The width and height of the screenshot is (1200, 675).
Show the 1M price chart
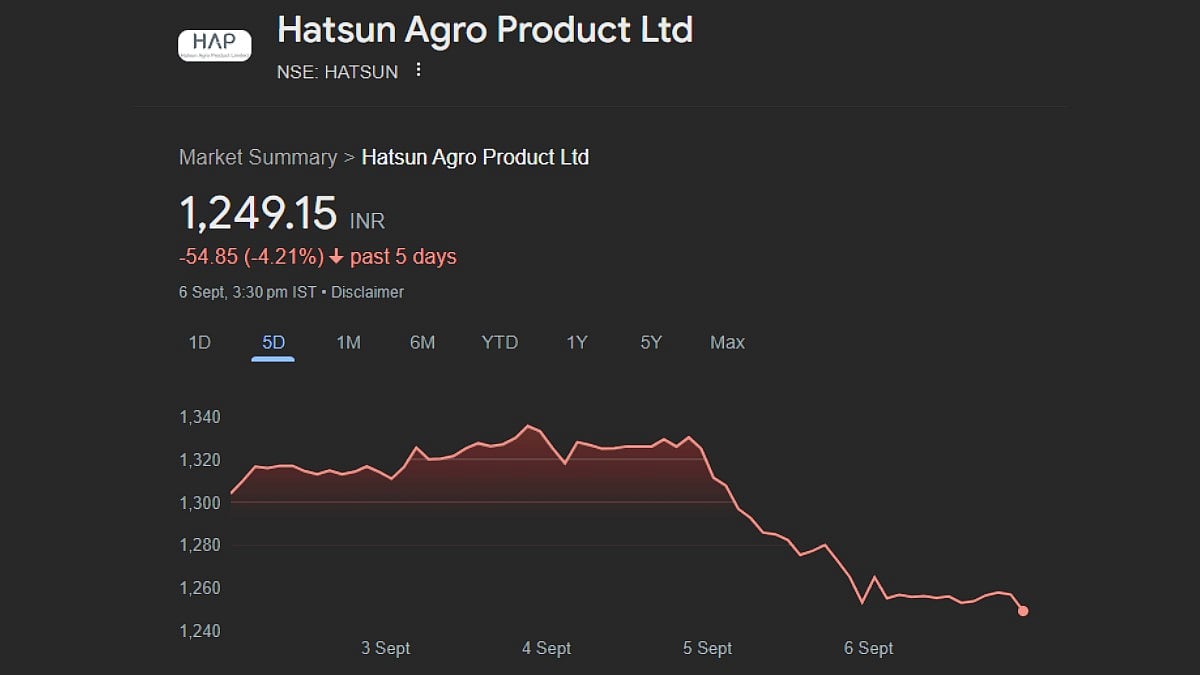(x=348, y=342)
